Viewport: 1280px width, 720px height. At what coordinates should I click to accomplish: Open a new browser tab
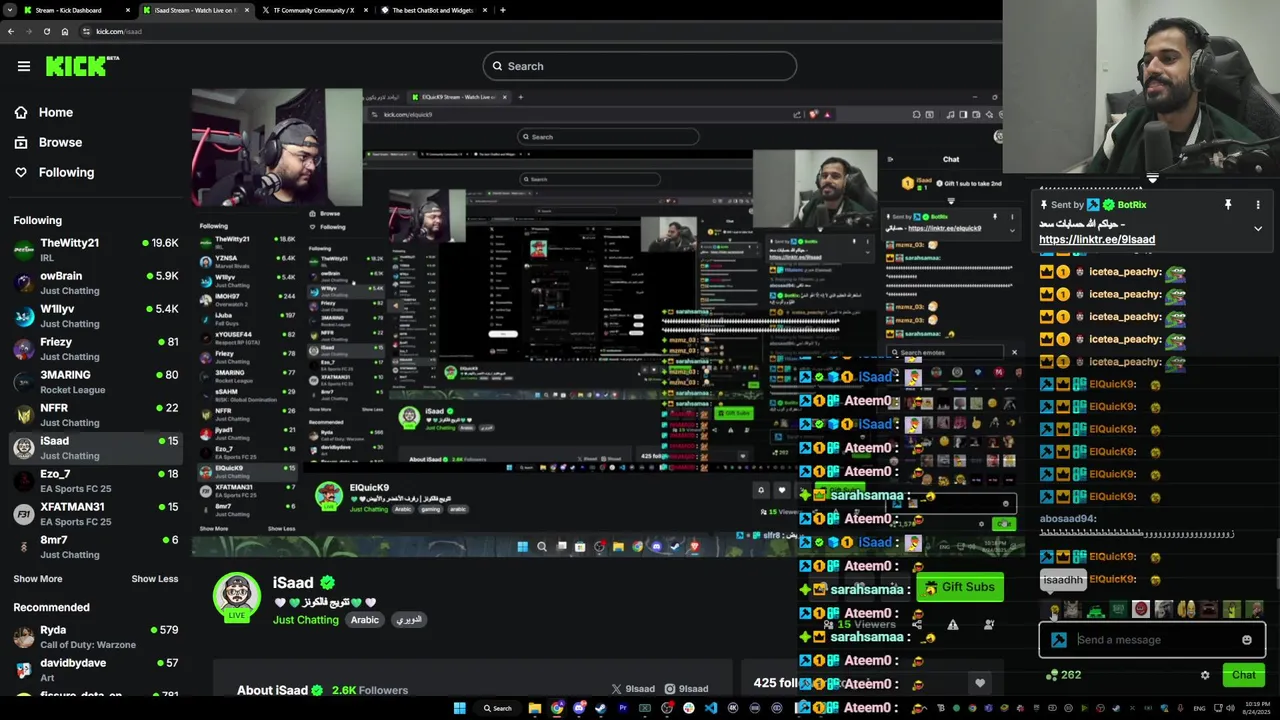tap(502, 10)
